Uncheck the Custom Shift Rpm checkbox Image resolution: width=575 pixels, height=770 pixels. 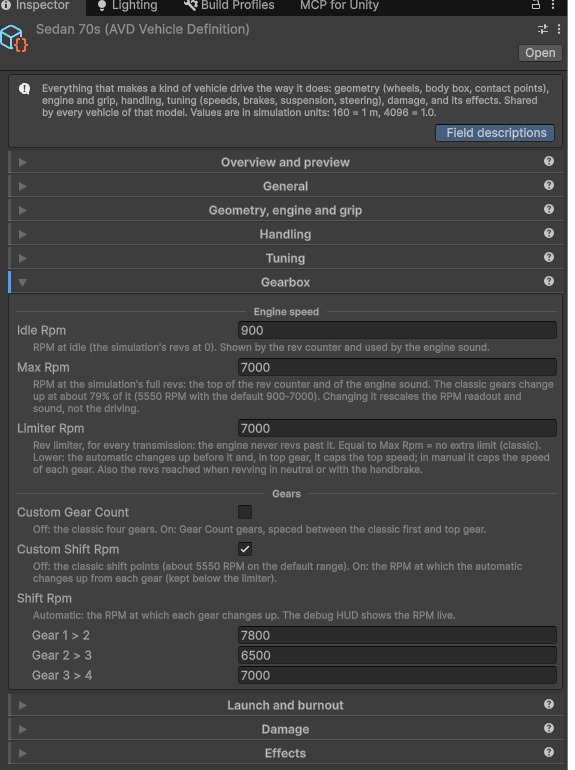click(245, 549)
